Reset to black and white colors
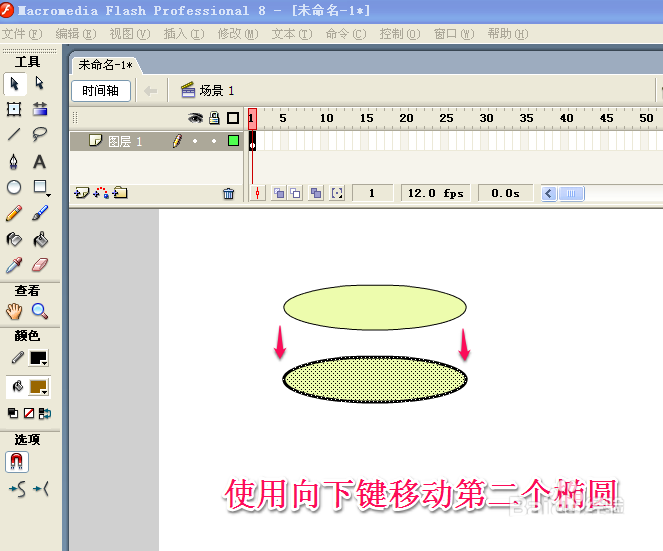 13,413
